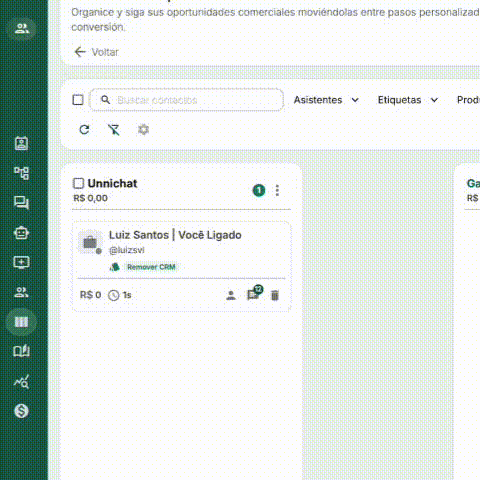This screenshot has width=480, height=480.
Task: Open the robot chatbot sidebar icon
Action: [21, 233]
